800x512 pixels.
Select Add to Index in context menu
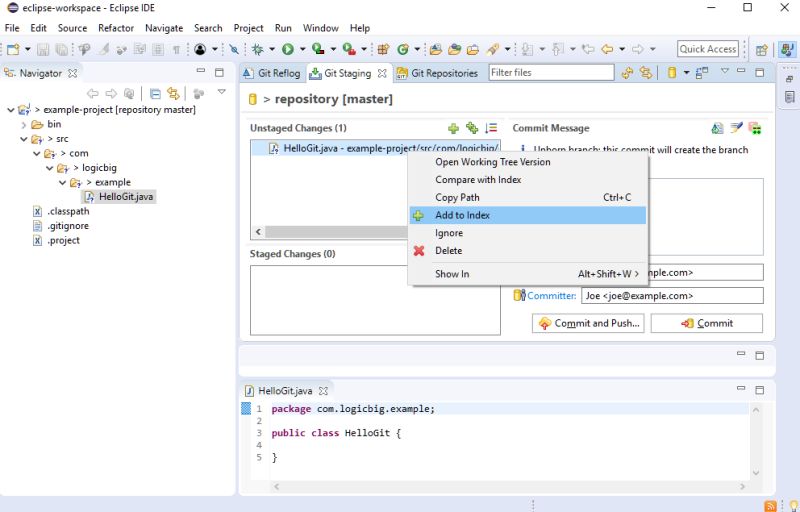point(528,215)
